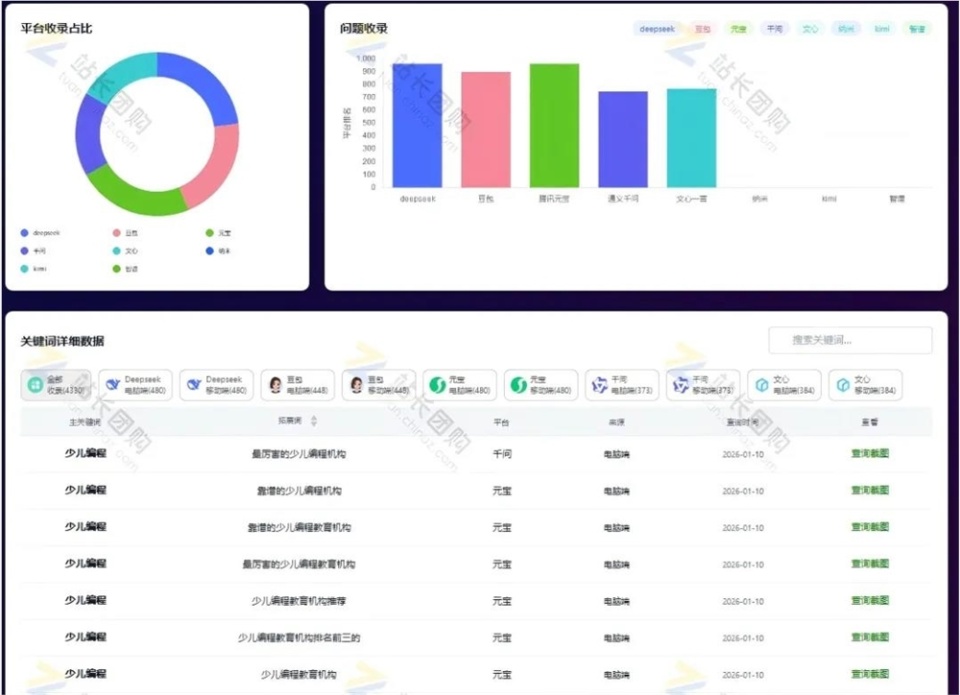
Task: Select the 千问 电脑端(373) filter tab
Action: click(x=621, y=385)
